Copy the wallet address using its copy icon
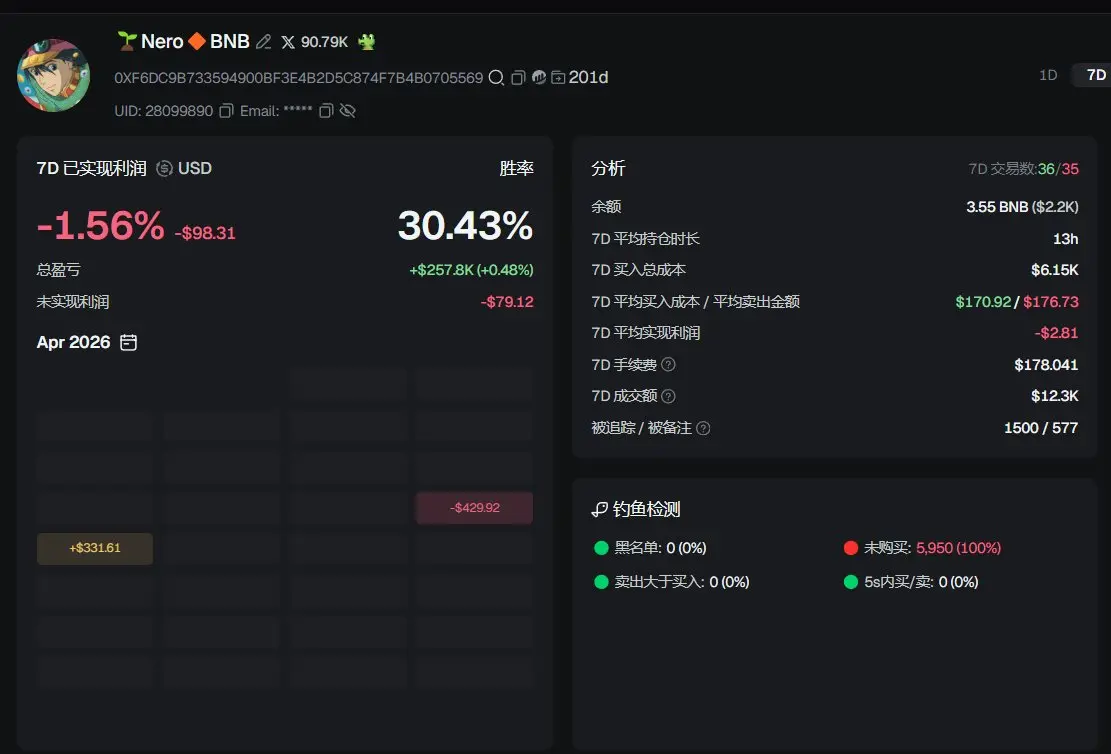The height and width of the screenshot is (754, 1111). (x=518, y=77)
